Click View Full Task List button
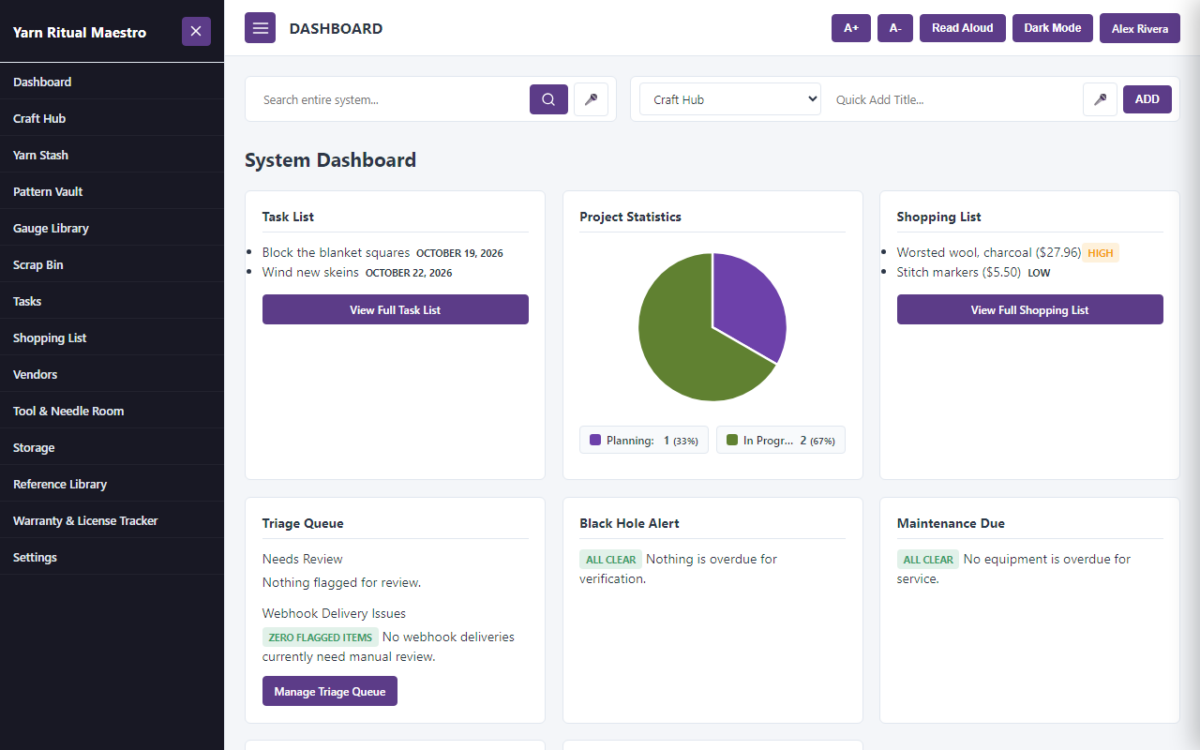 pos(395,310)
